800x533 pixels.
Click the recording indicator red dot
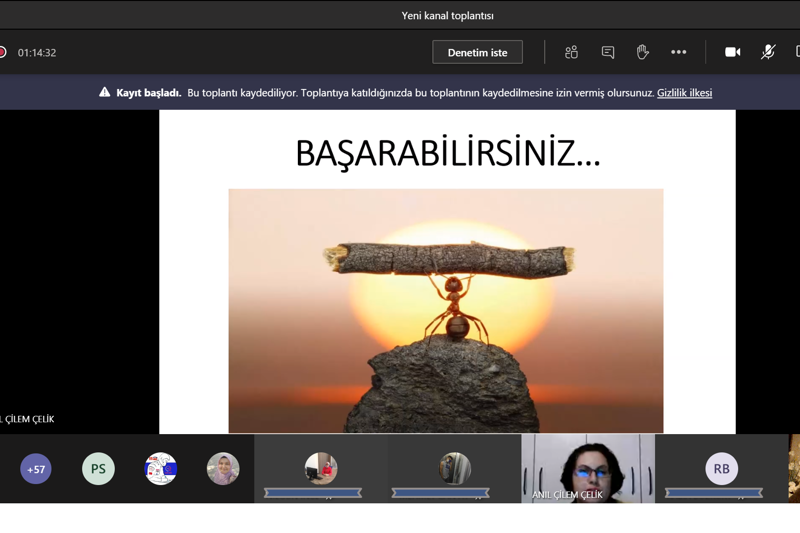coord(2,52)
